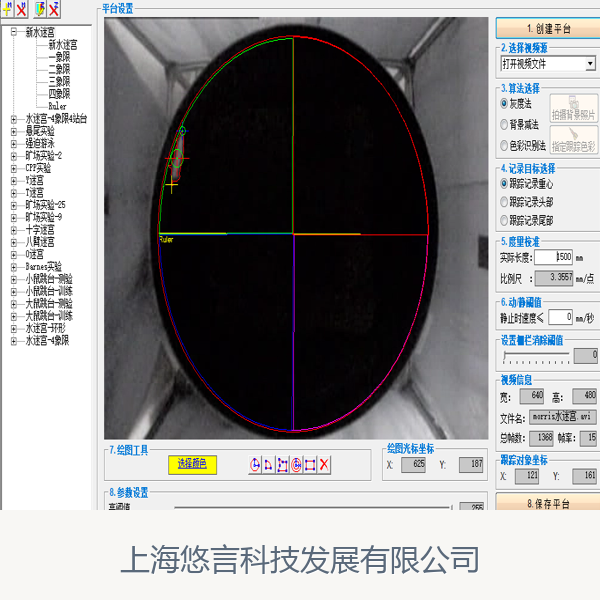Expand the 八臂迷宫 tree node
This screenshot has height=600, width=600.
click(x=14, y=243)
